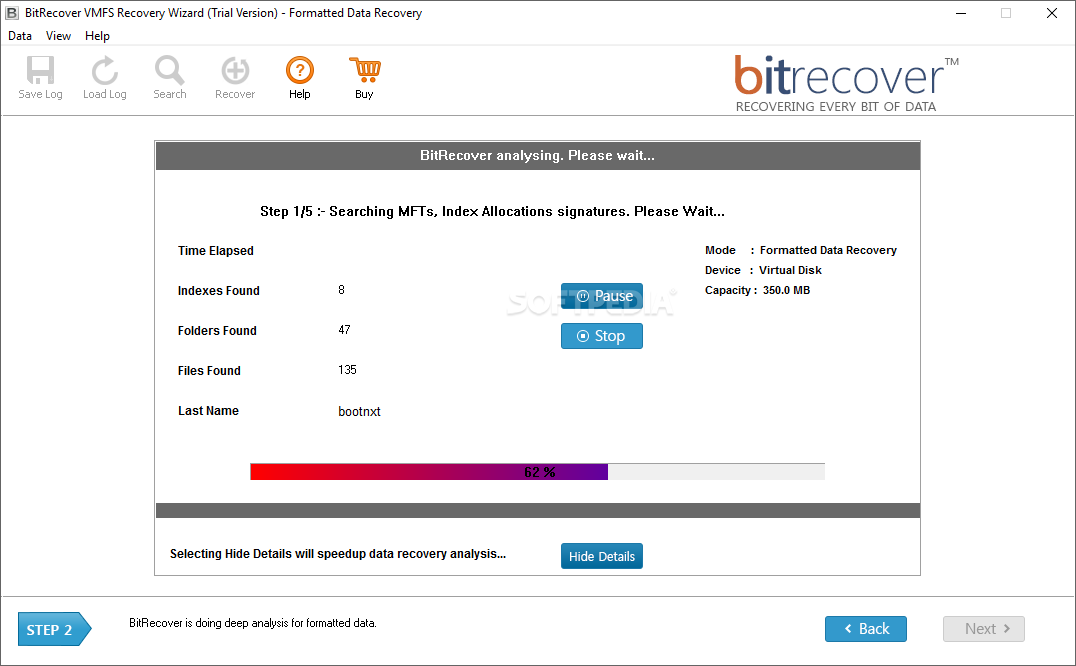Click the deep analysis status text

[253, 623]
